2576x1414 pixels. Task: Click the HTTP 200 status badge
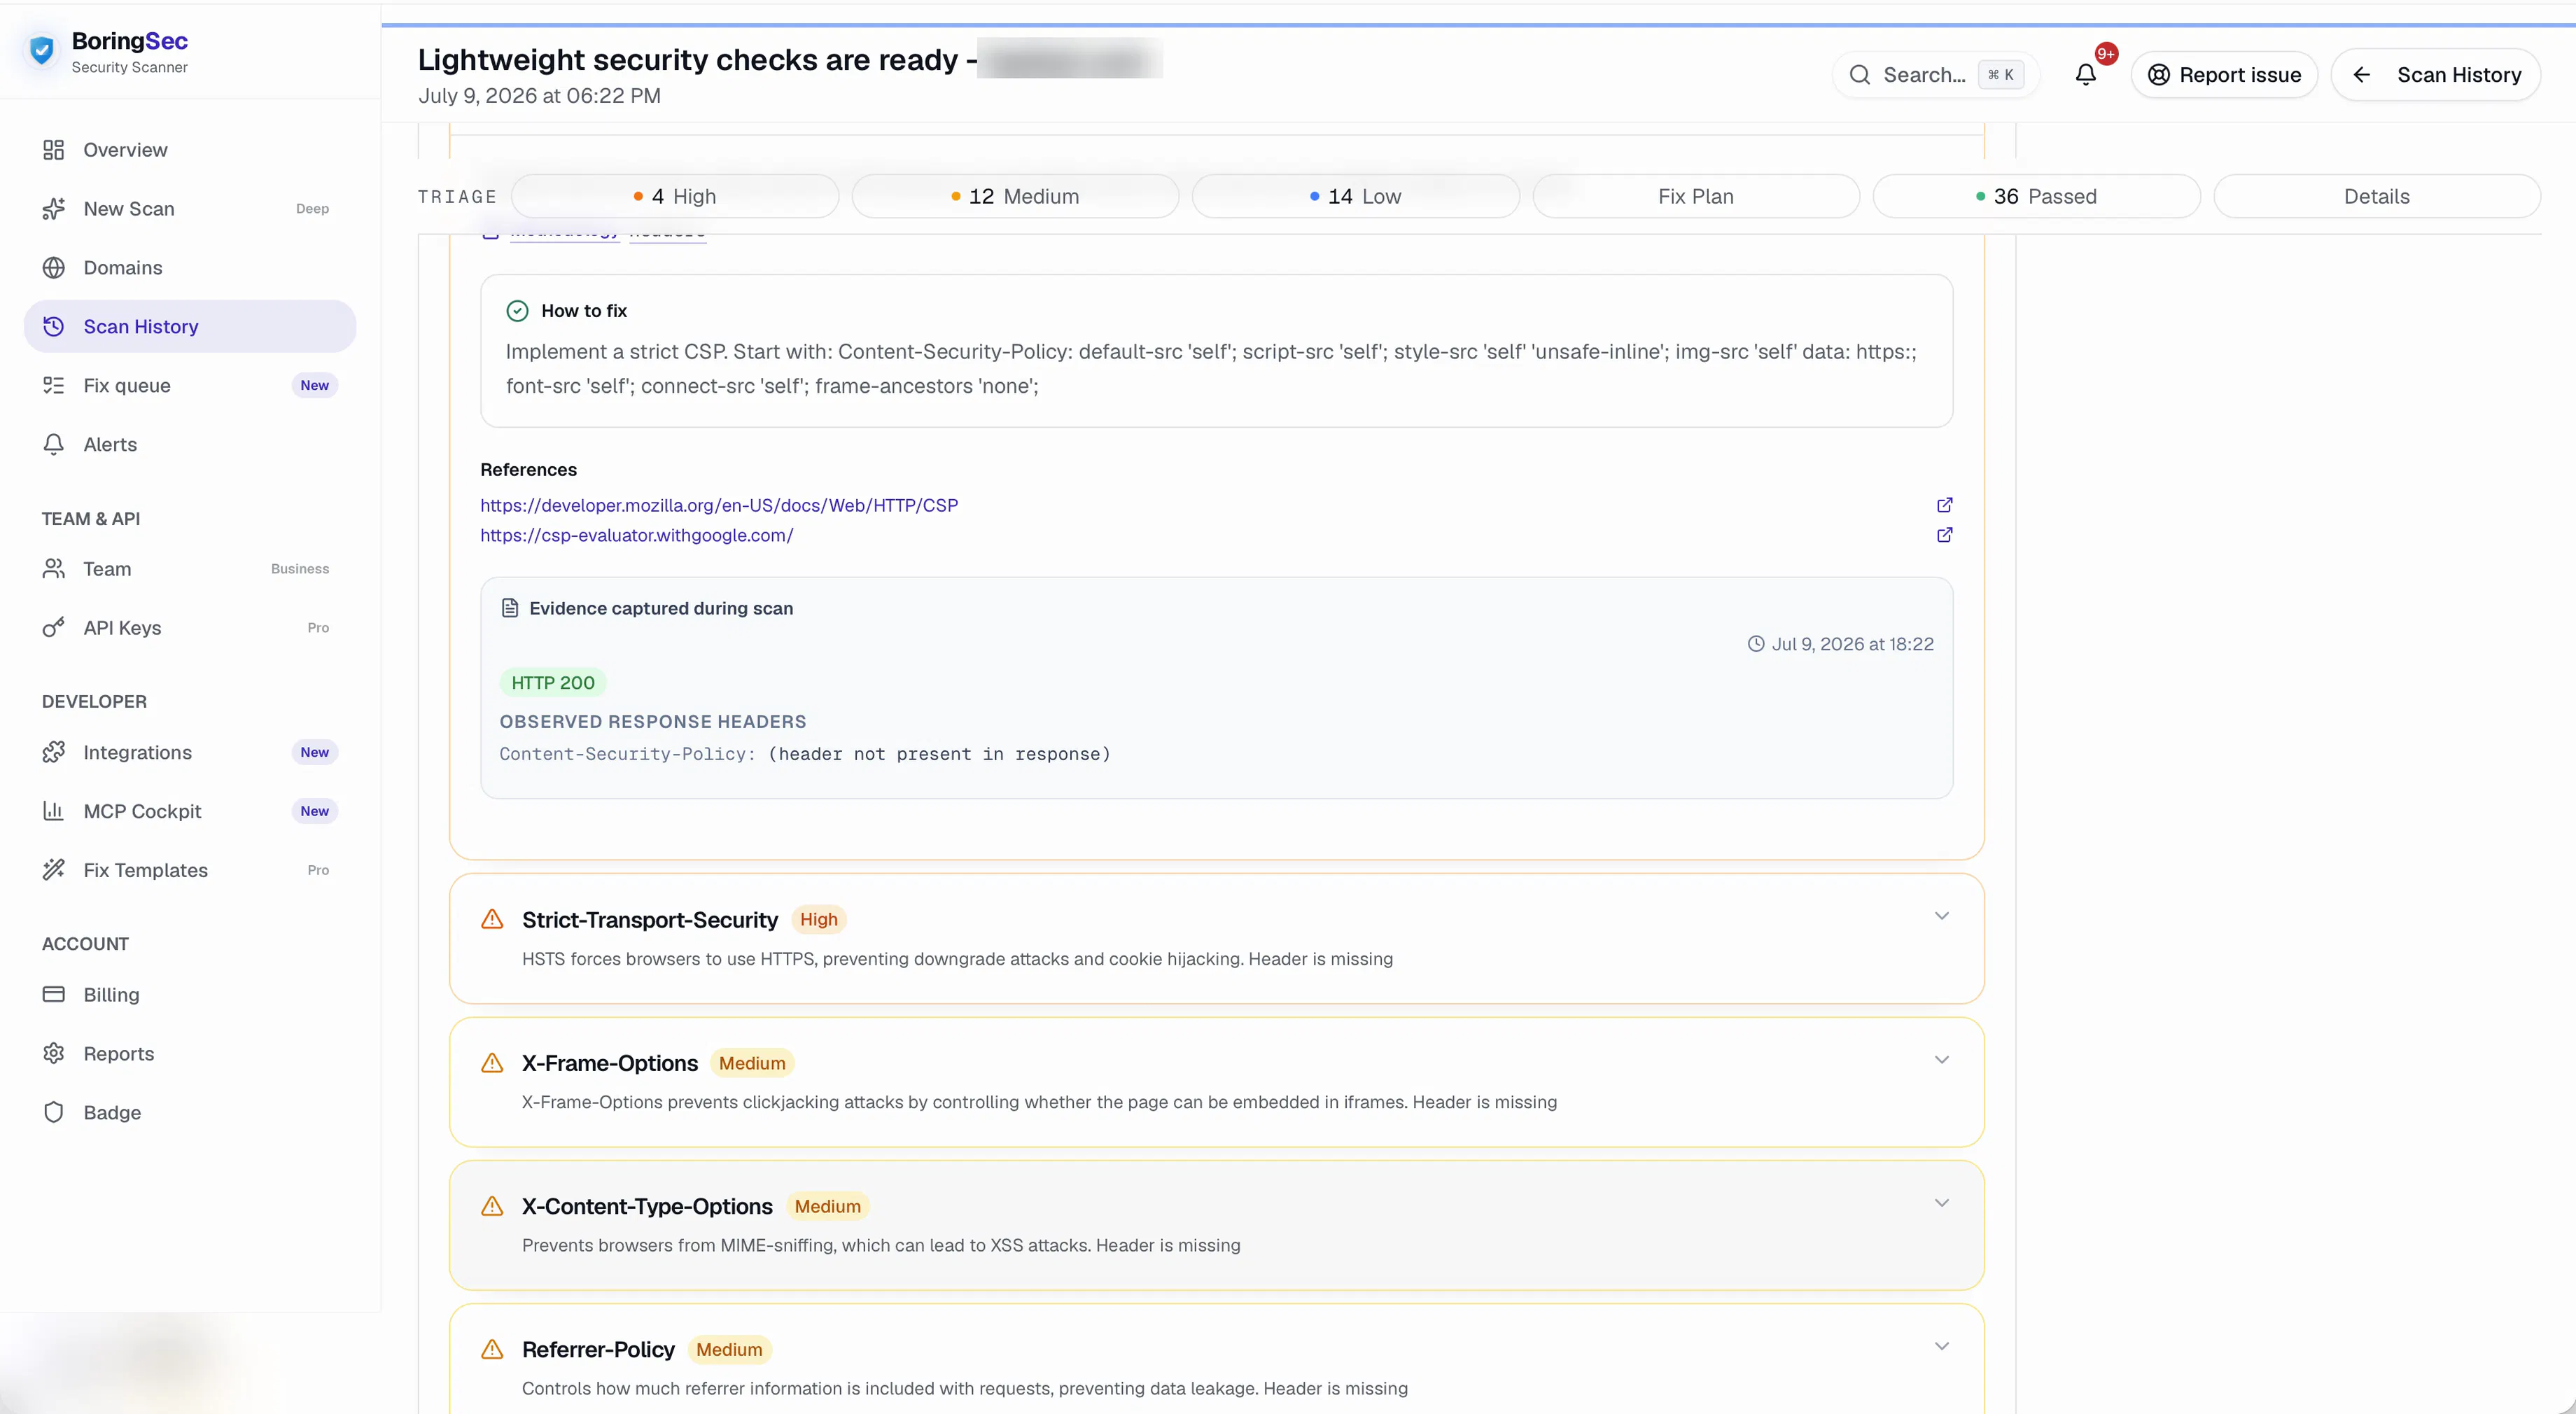coord(553,683)
